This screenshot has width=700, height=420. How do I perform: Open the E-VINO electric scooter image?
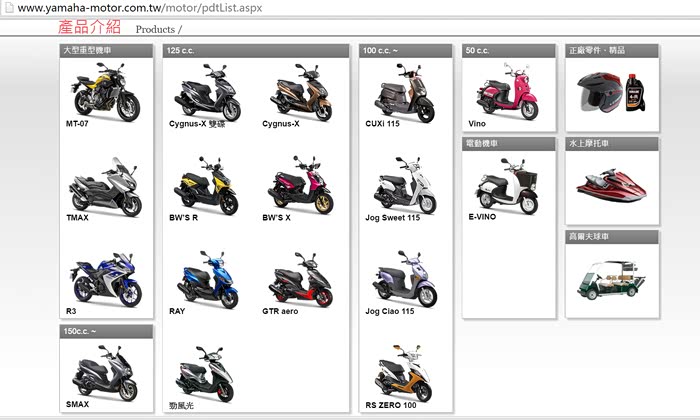point(507,186)
